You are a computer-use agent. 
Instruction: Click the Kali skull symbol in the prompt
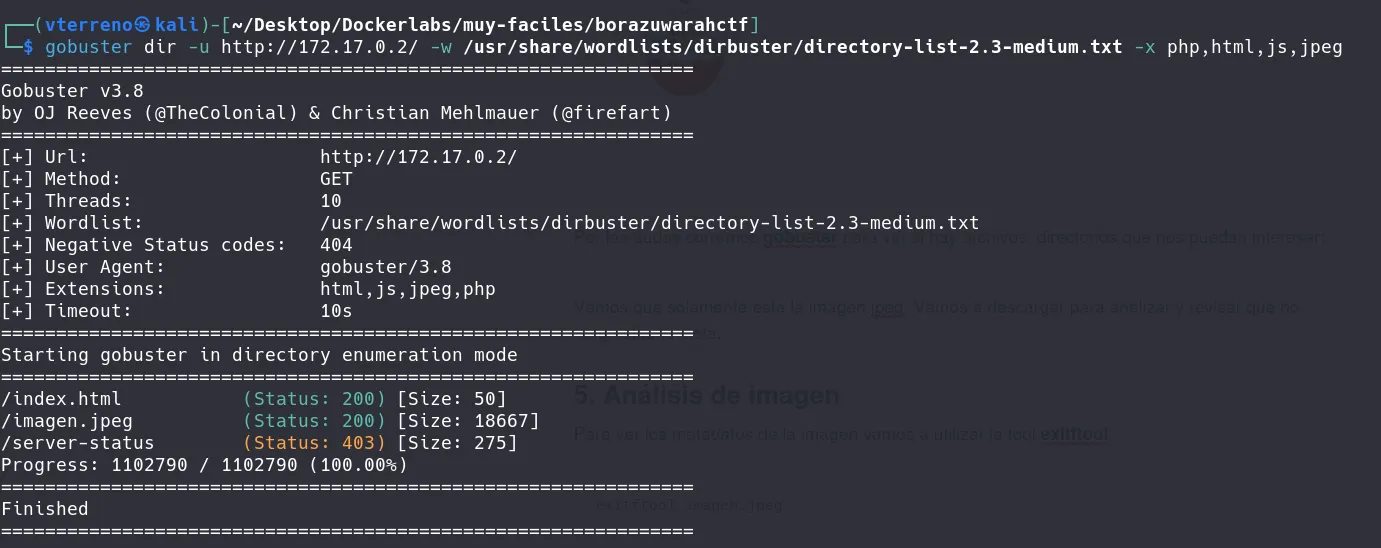[169, 24]
